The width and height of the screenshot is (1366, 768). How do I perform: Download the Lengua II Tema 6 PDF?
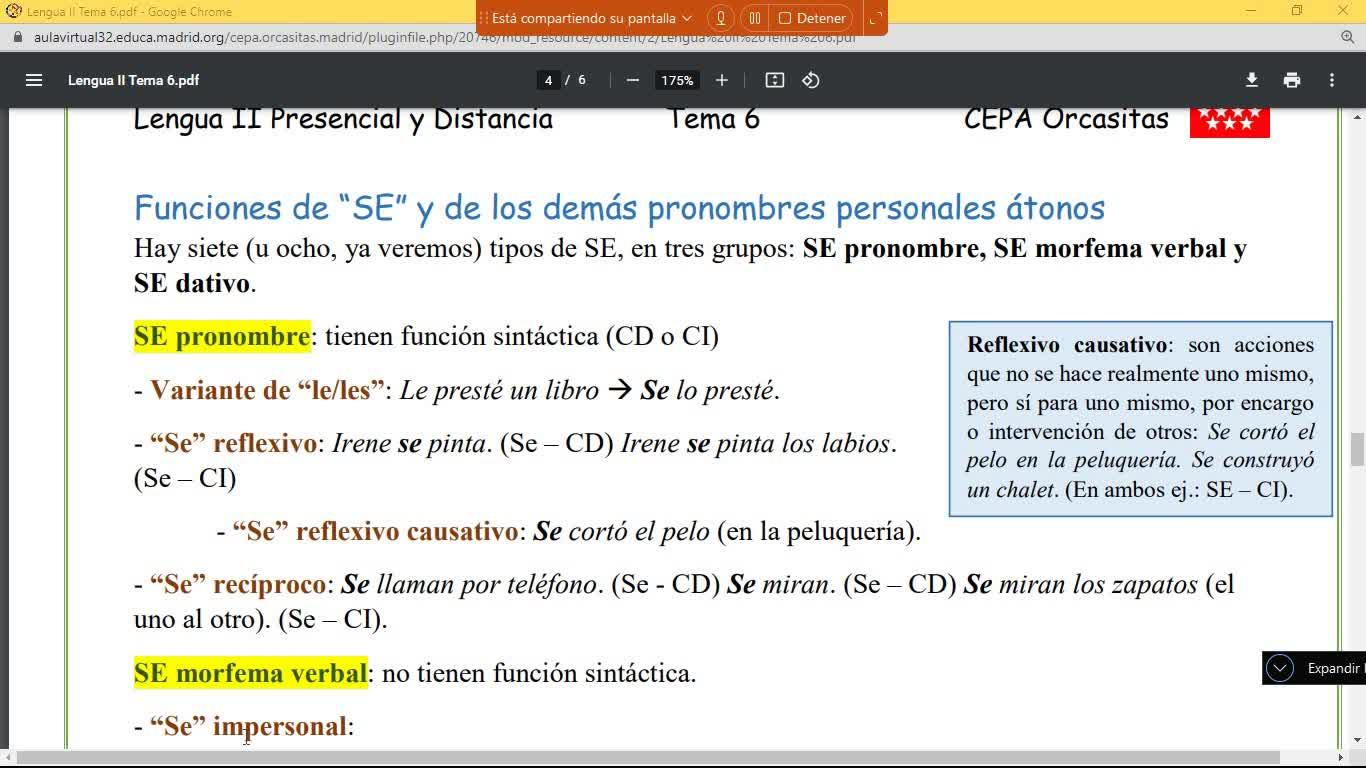point(1251,80)
